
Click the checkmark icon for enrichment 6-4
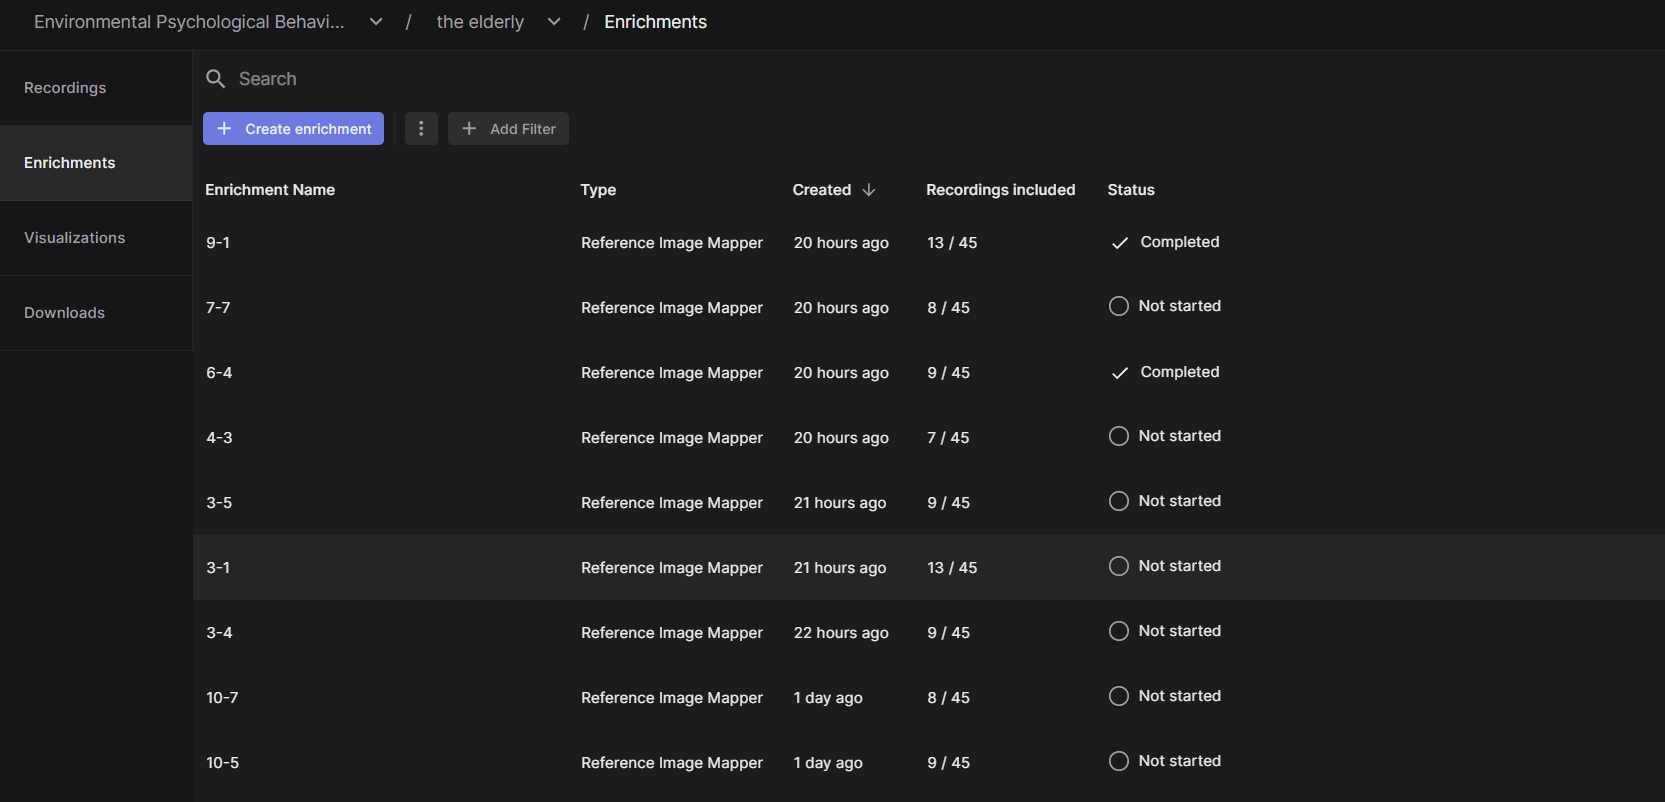[1120, 373]
